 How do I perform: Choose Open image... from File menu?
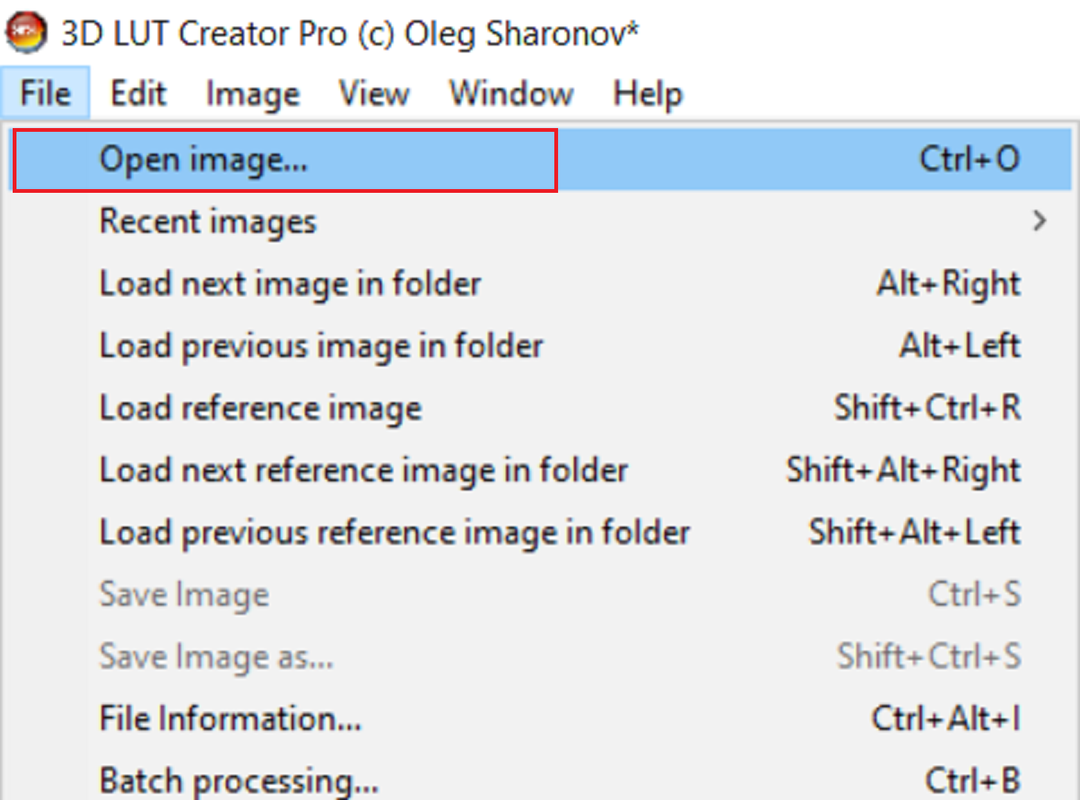click(541, 159)
